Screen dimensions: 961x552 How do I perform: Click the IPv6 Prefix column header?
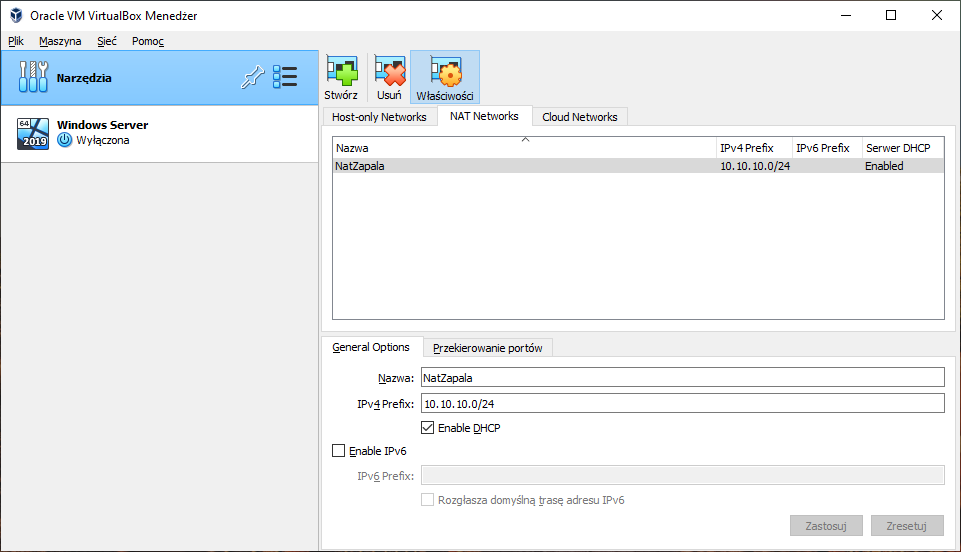[x=827, y=148]
